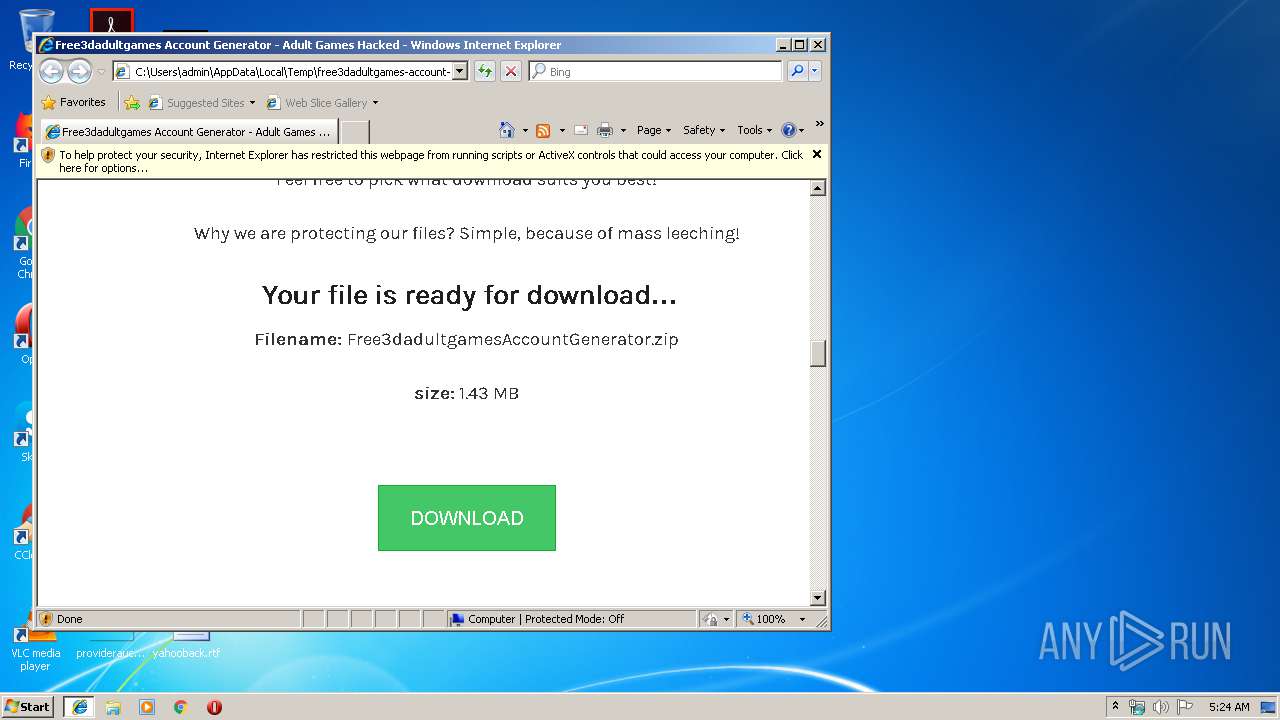Click the green Refresh page icon

click(485, 71)
